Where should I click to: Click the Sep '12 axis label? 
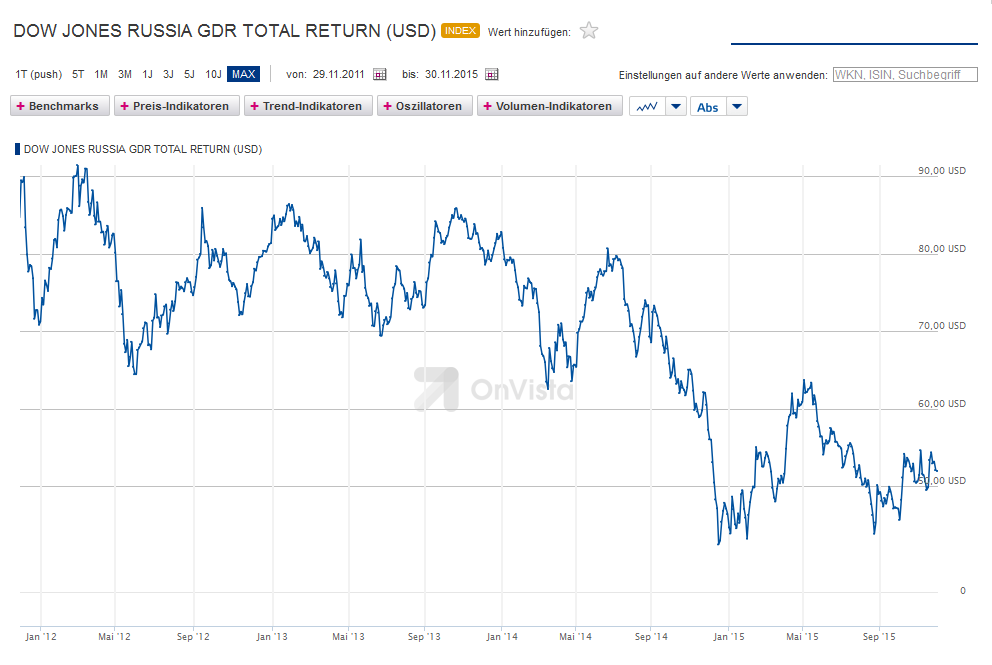[x=193, y=637]
